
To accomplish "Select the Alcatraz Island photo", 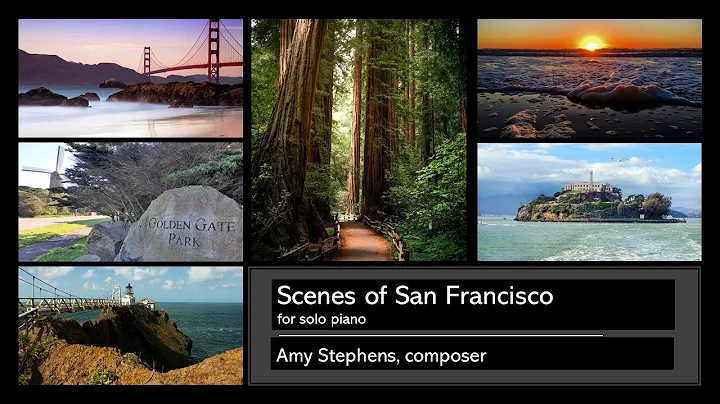I will pos(590,202).
